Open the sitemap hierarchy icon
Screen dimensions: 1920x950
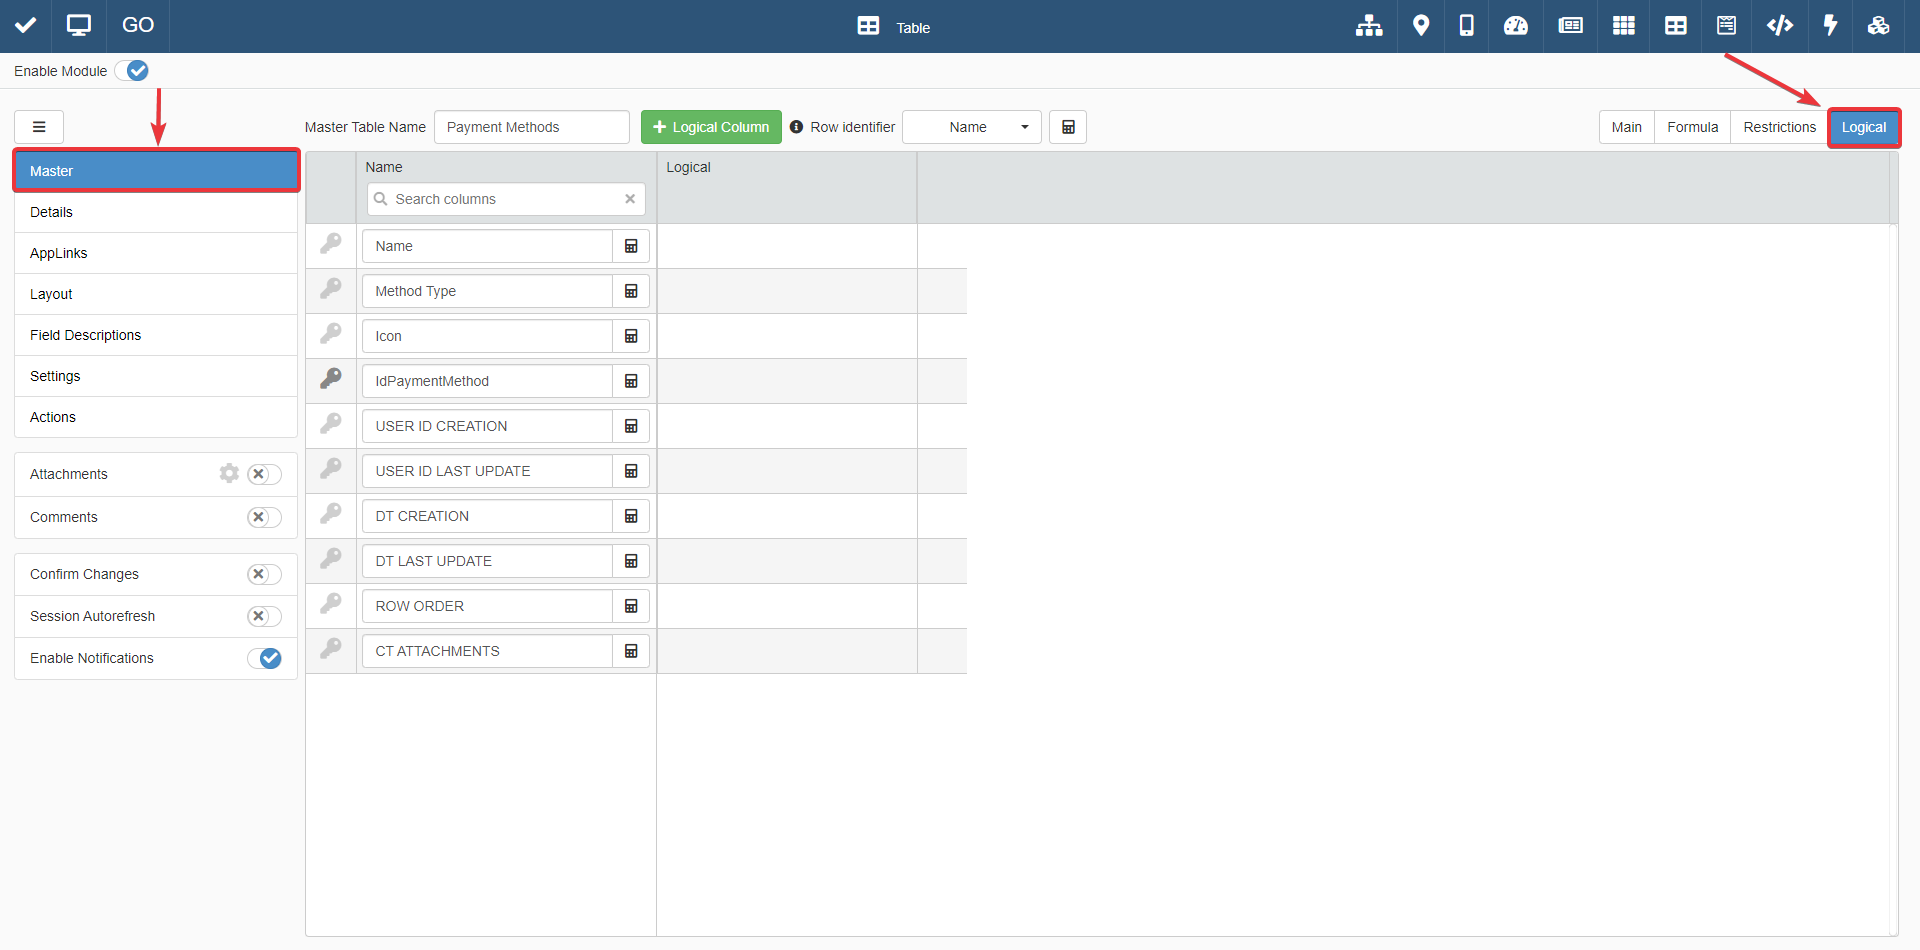1369,26
